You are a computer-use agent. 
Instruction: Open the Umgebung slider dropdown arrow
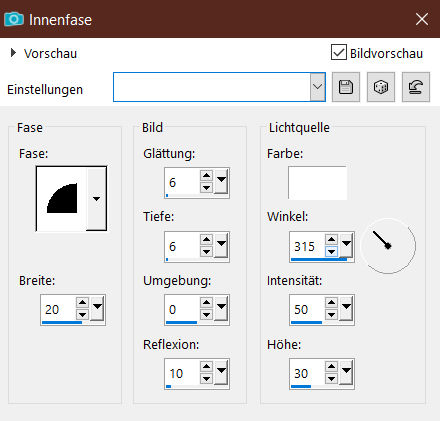coord(221,308)
